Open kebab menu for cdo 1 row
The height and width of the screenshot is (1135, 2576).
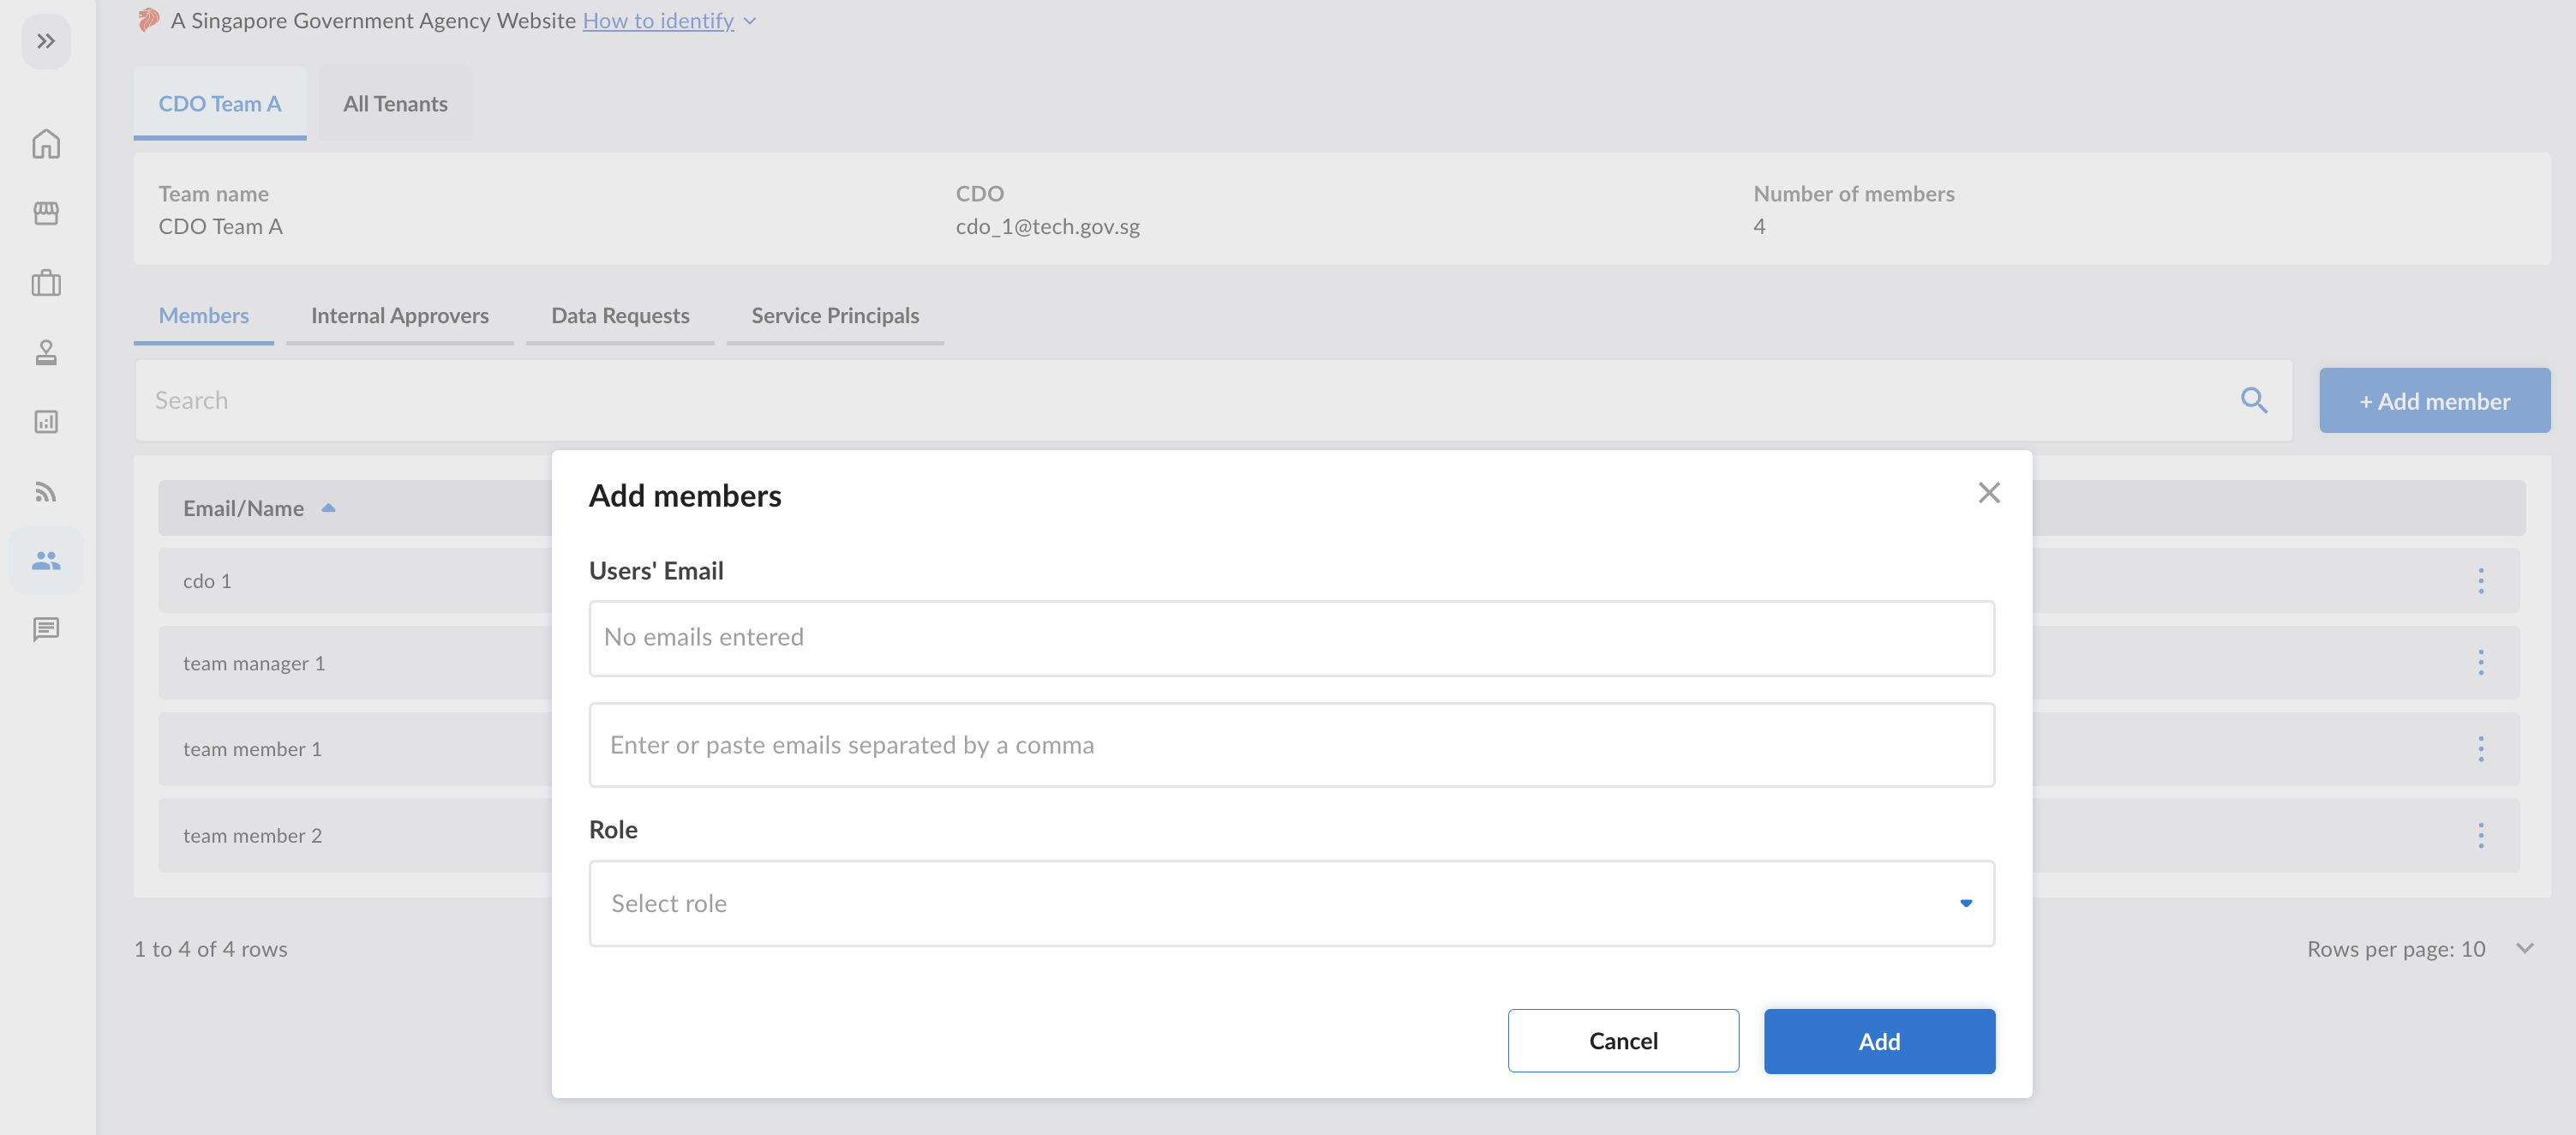coord(2481,581)
